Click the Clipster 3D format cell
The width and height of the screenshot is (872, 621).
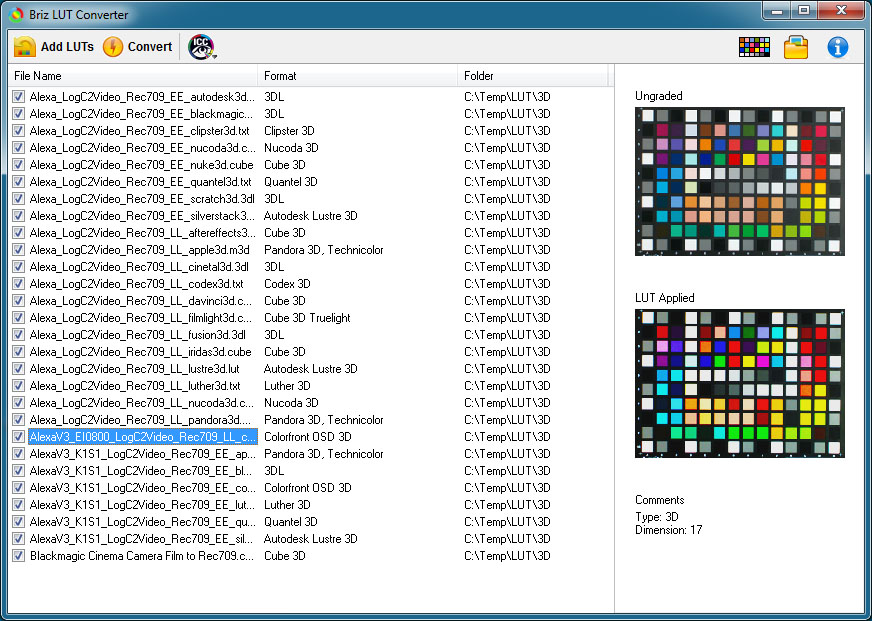[x=289, y=131]
